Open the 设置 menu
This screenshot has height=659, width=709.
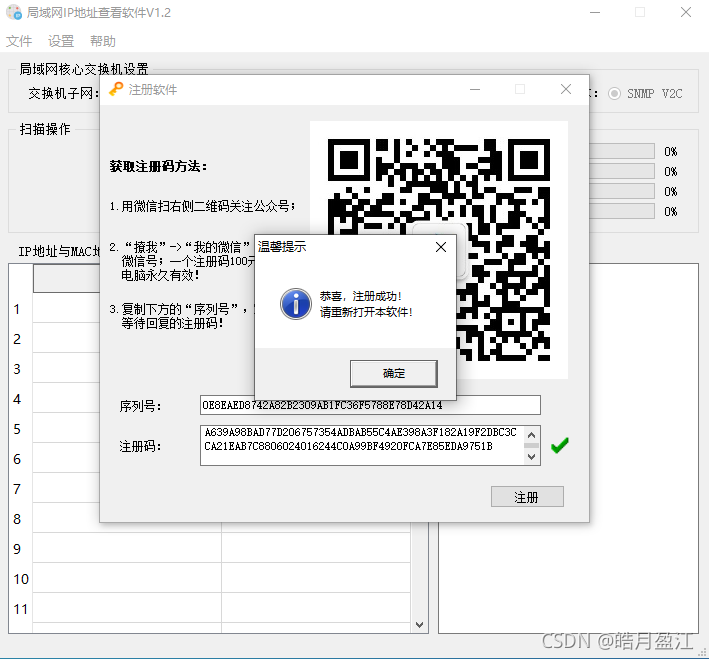point(61,41)
